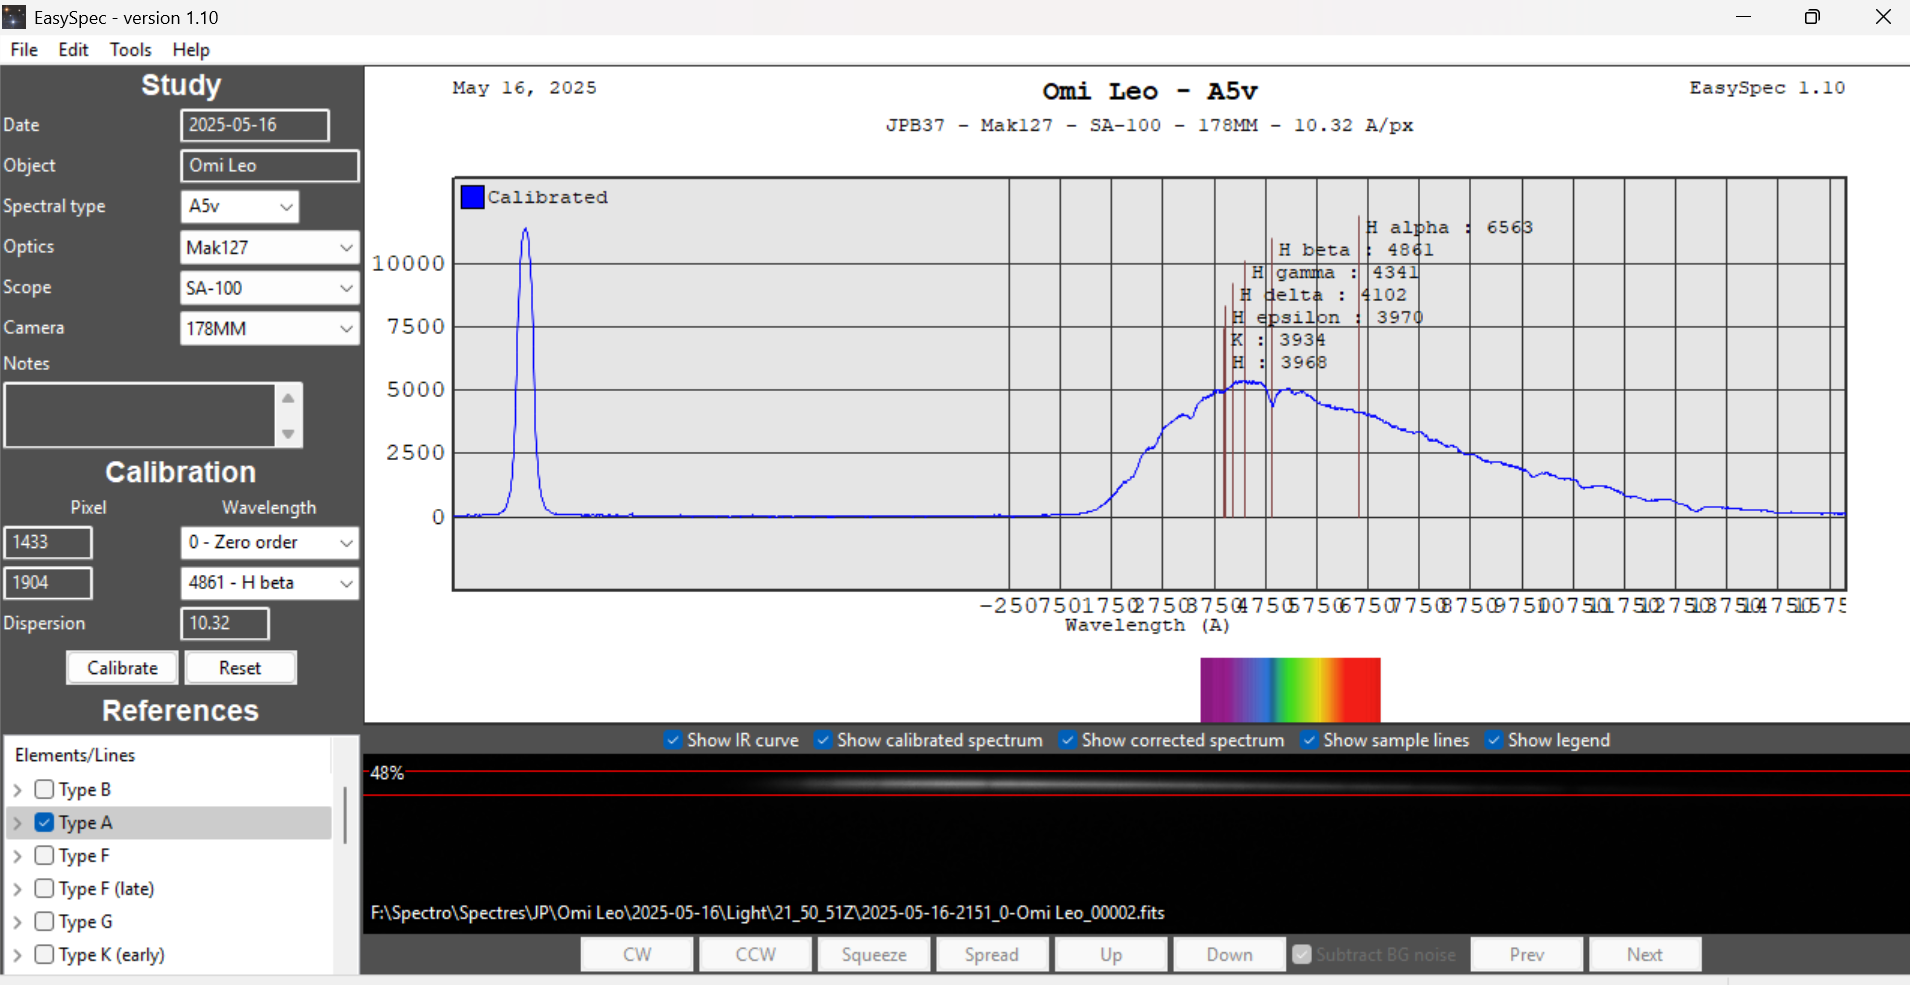This screenshot has height=985, width=1910.
Task: Tick the Type K (early) checkbox
Action: coord(44,954)
